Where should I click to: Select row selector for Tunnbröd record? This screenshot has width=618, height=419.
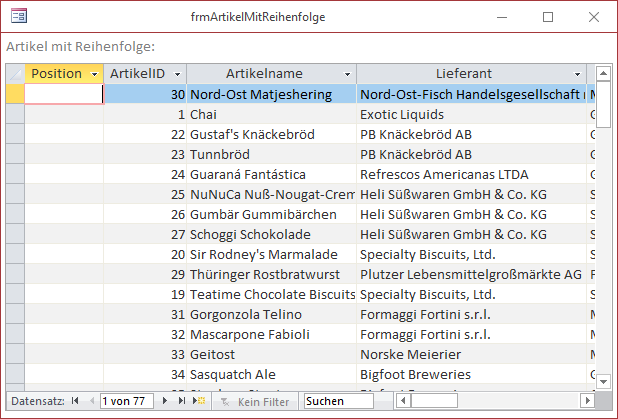[15, 155]
